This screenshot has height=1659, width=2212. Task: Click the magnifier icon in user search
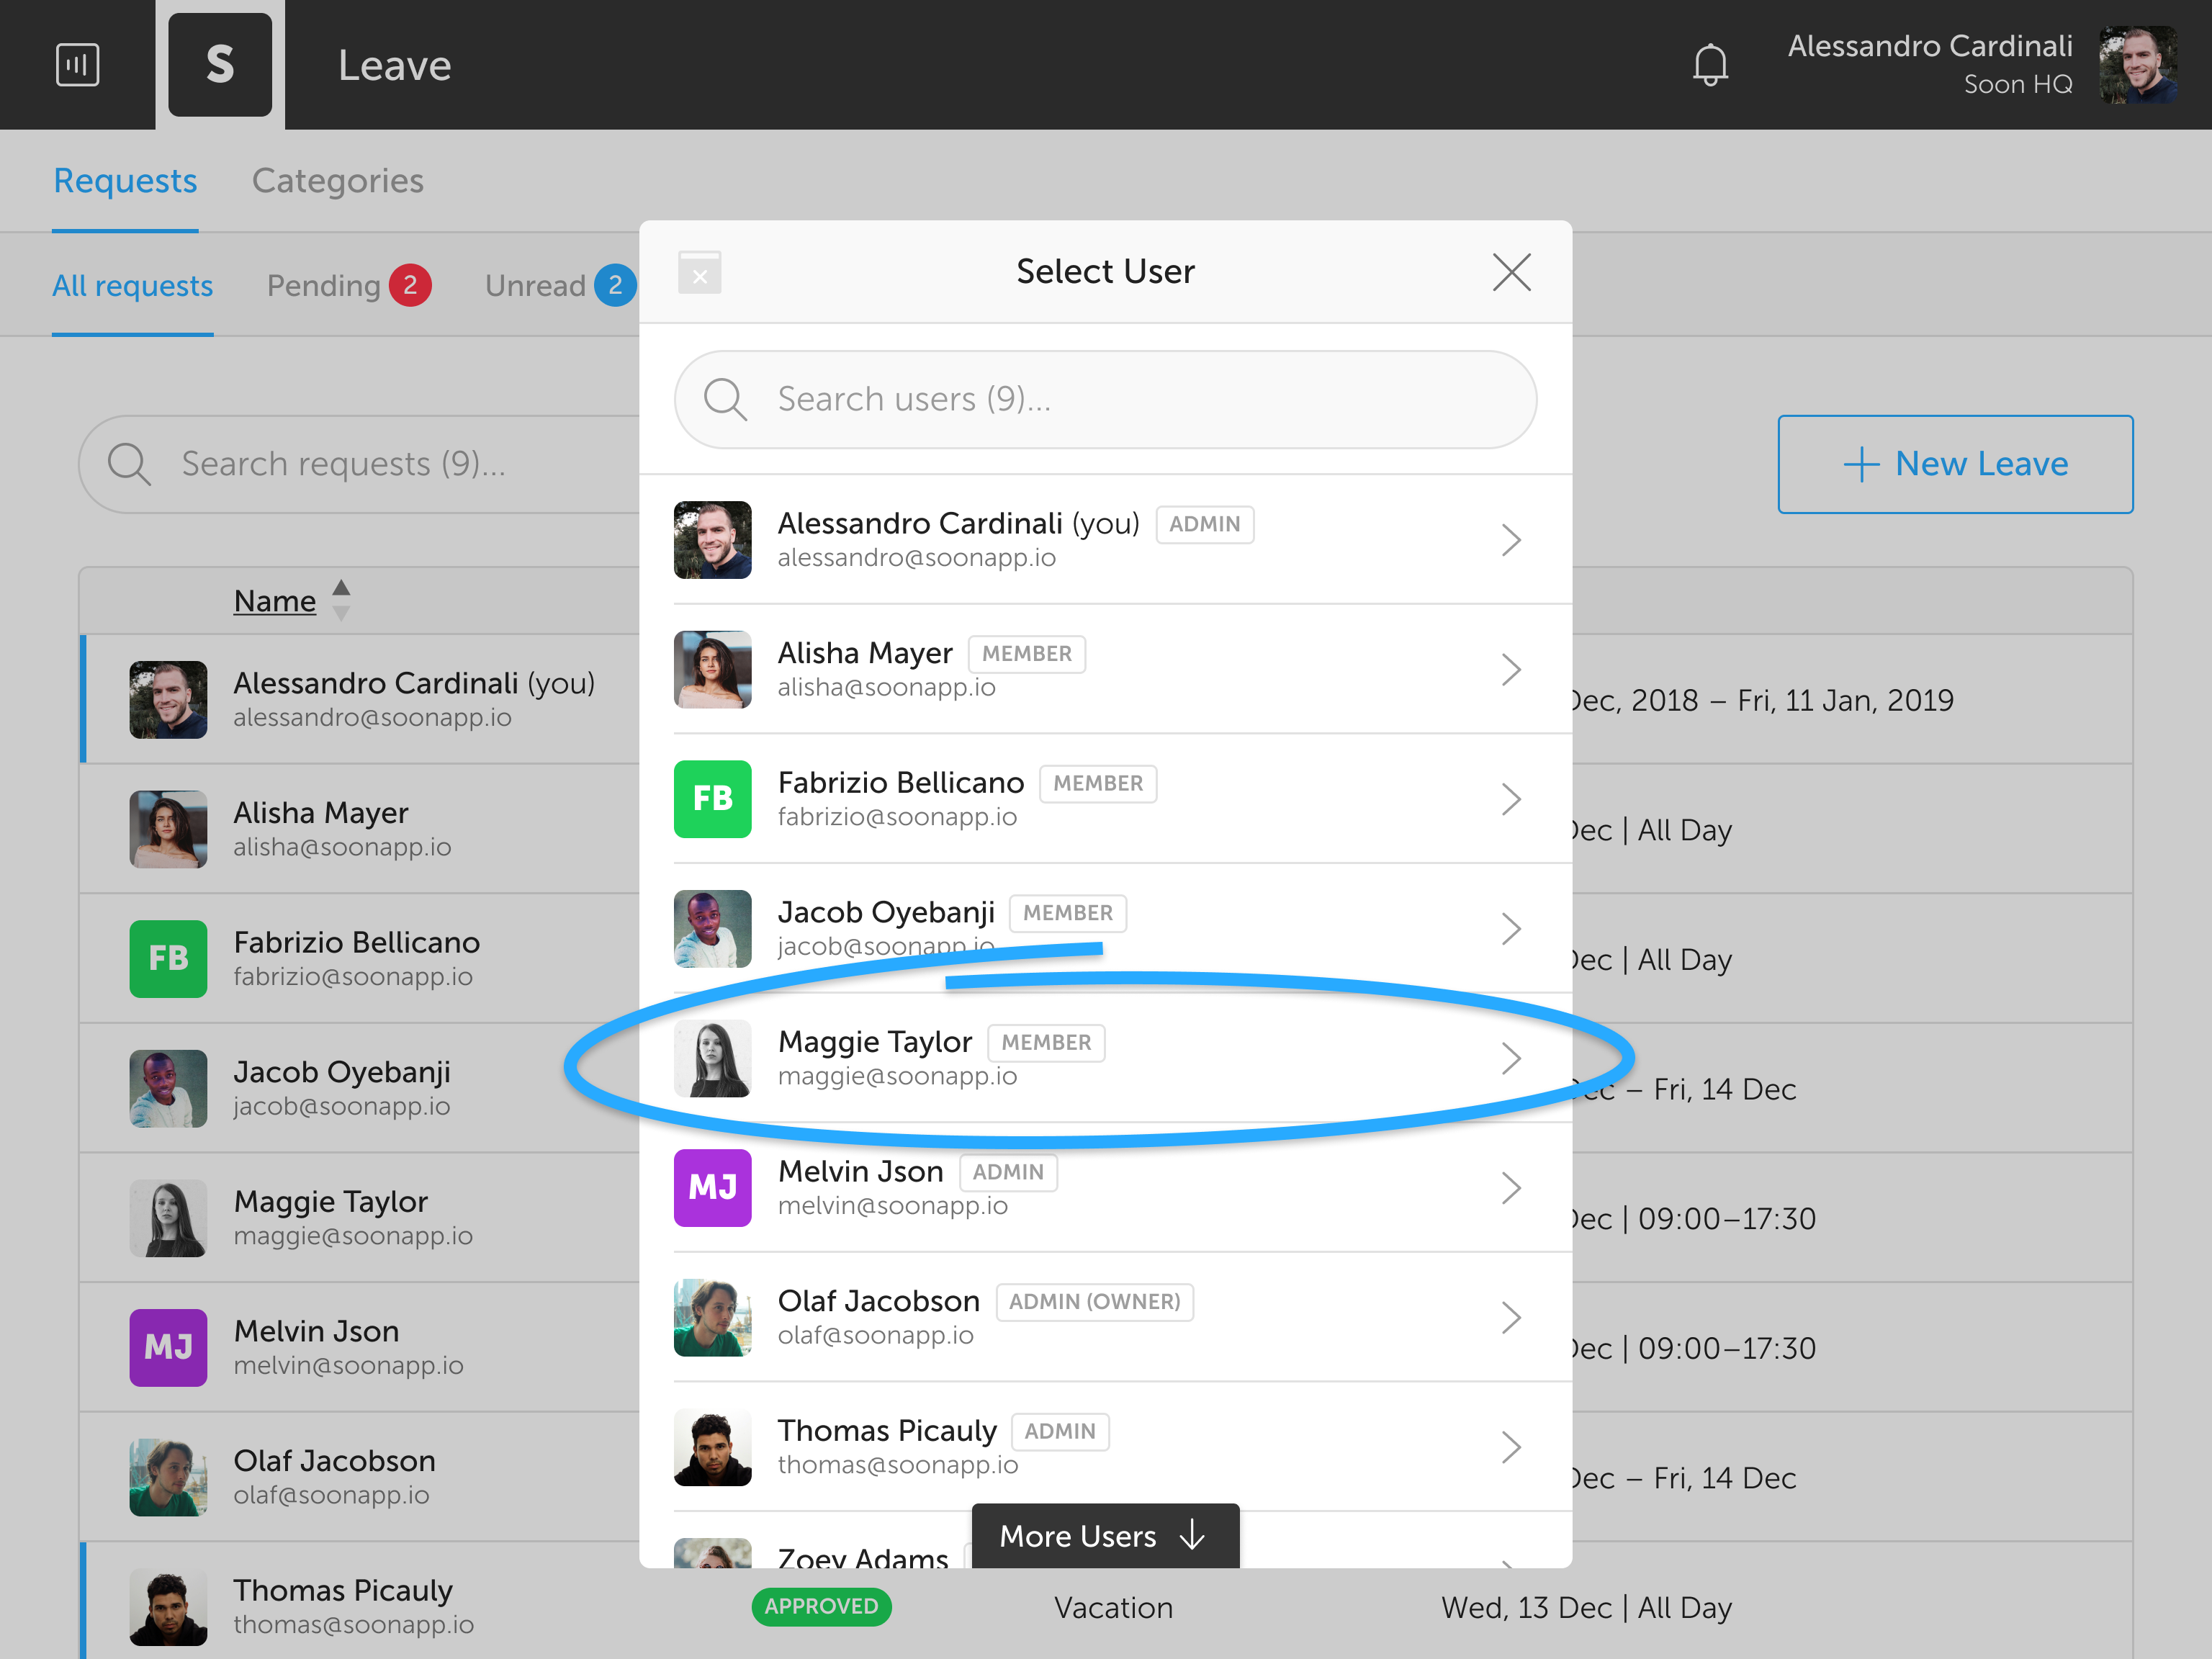point(724,400)
